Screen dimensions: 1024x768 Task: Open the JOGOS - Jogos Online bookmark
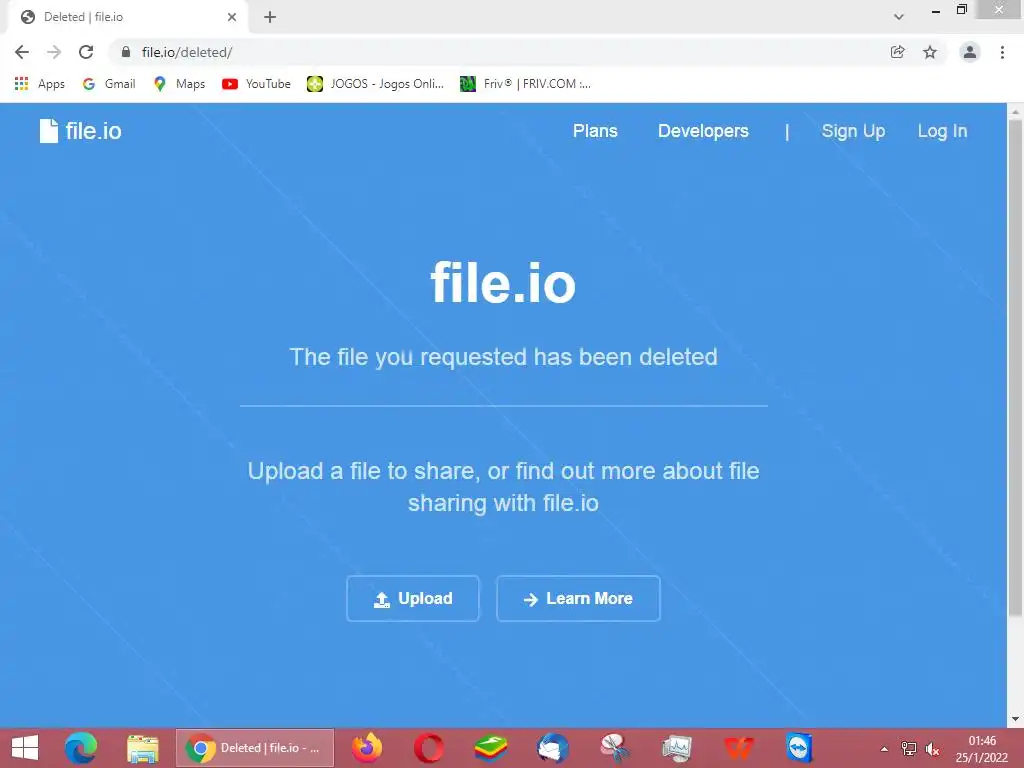coord(376,84)
